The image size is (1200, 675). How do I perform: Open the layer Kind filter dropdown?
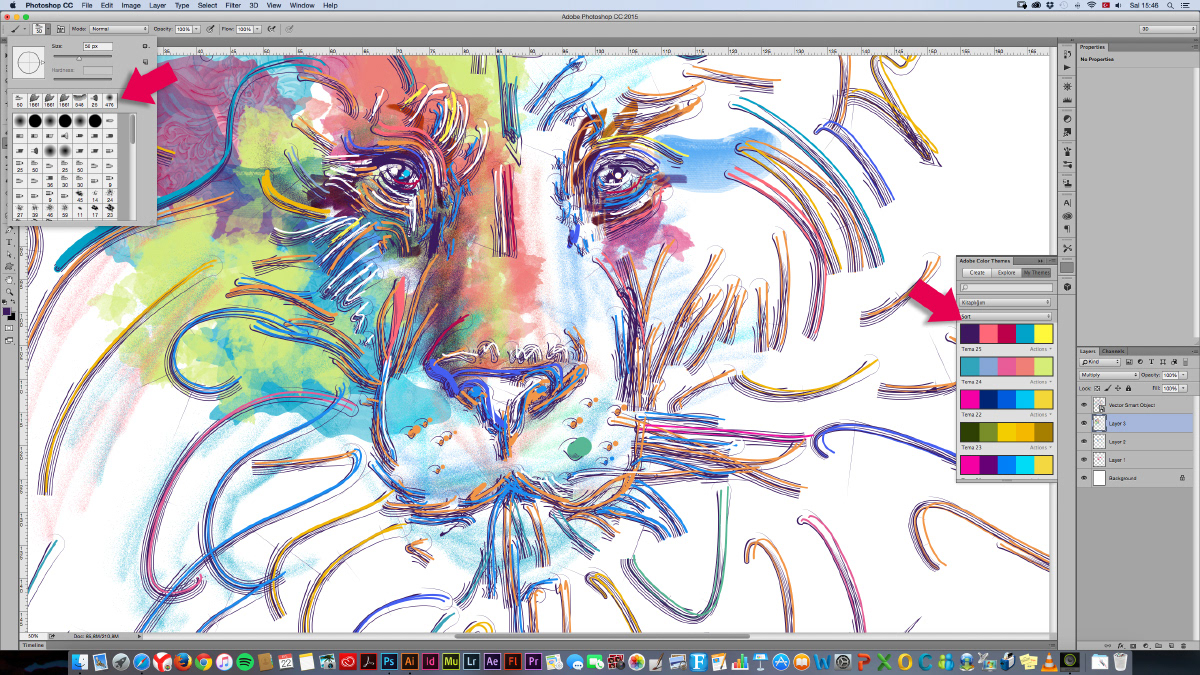tap(1100, 362)
